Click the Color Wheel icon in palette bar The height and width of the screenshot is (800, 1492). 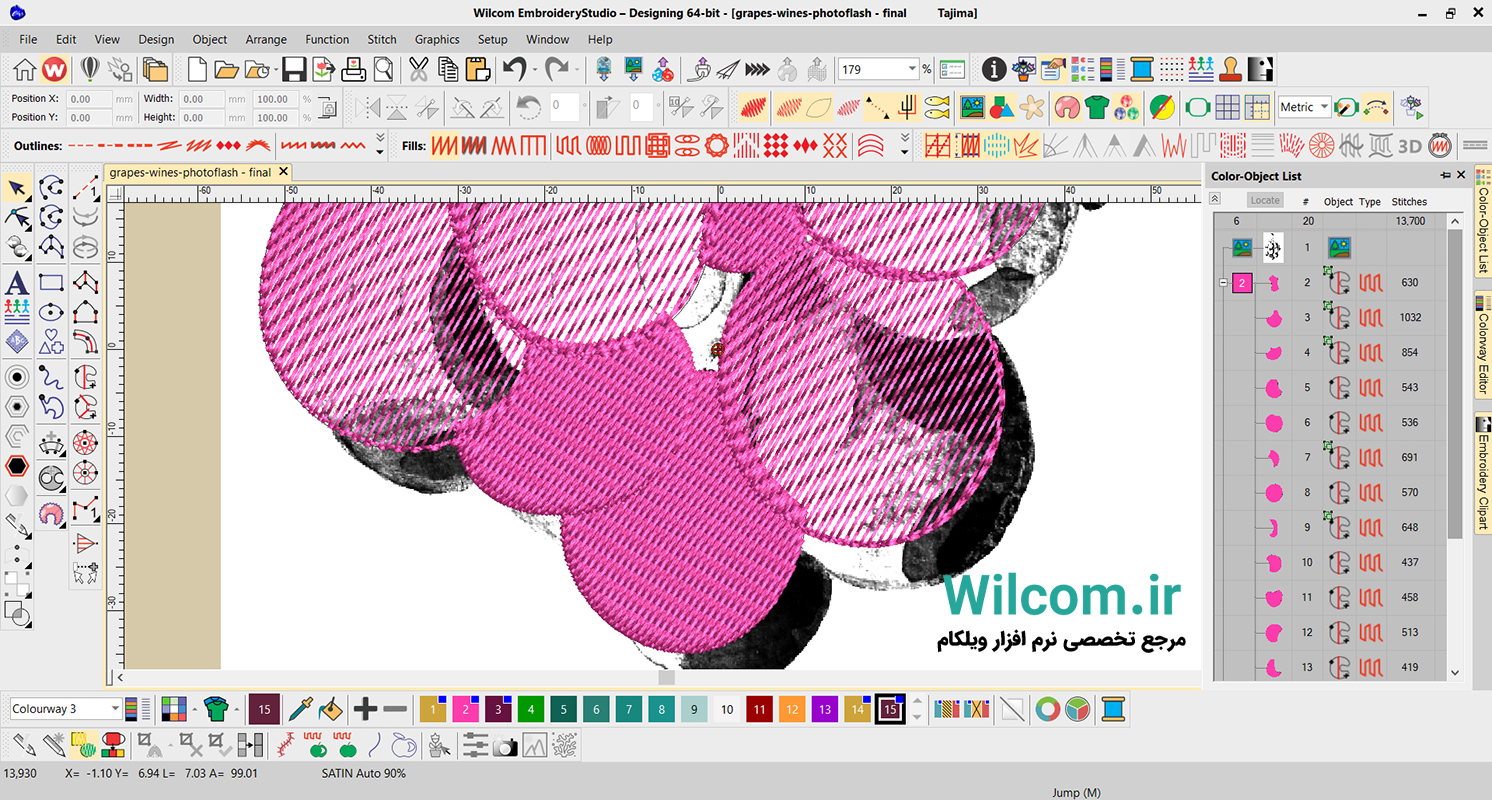click(1047, 709)
